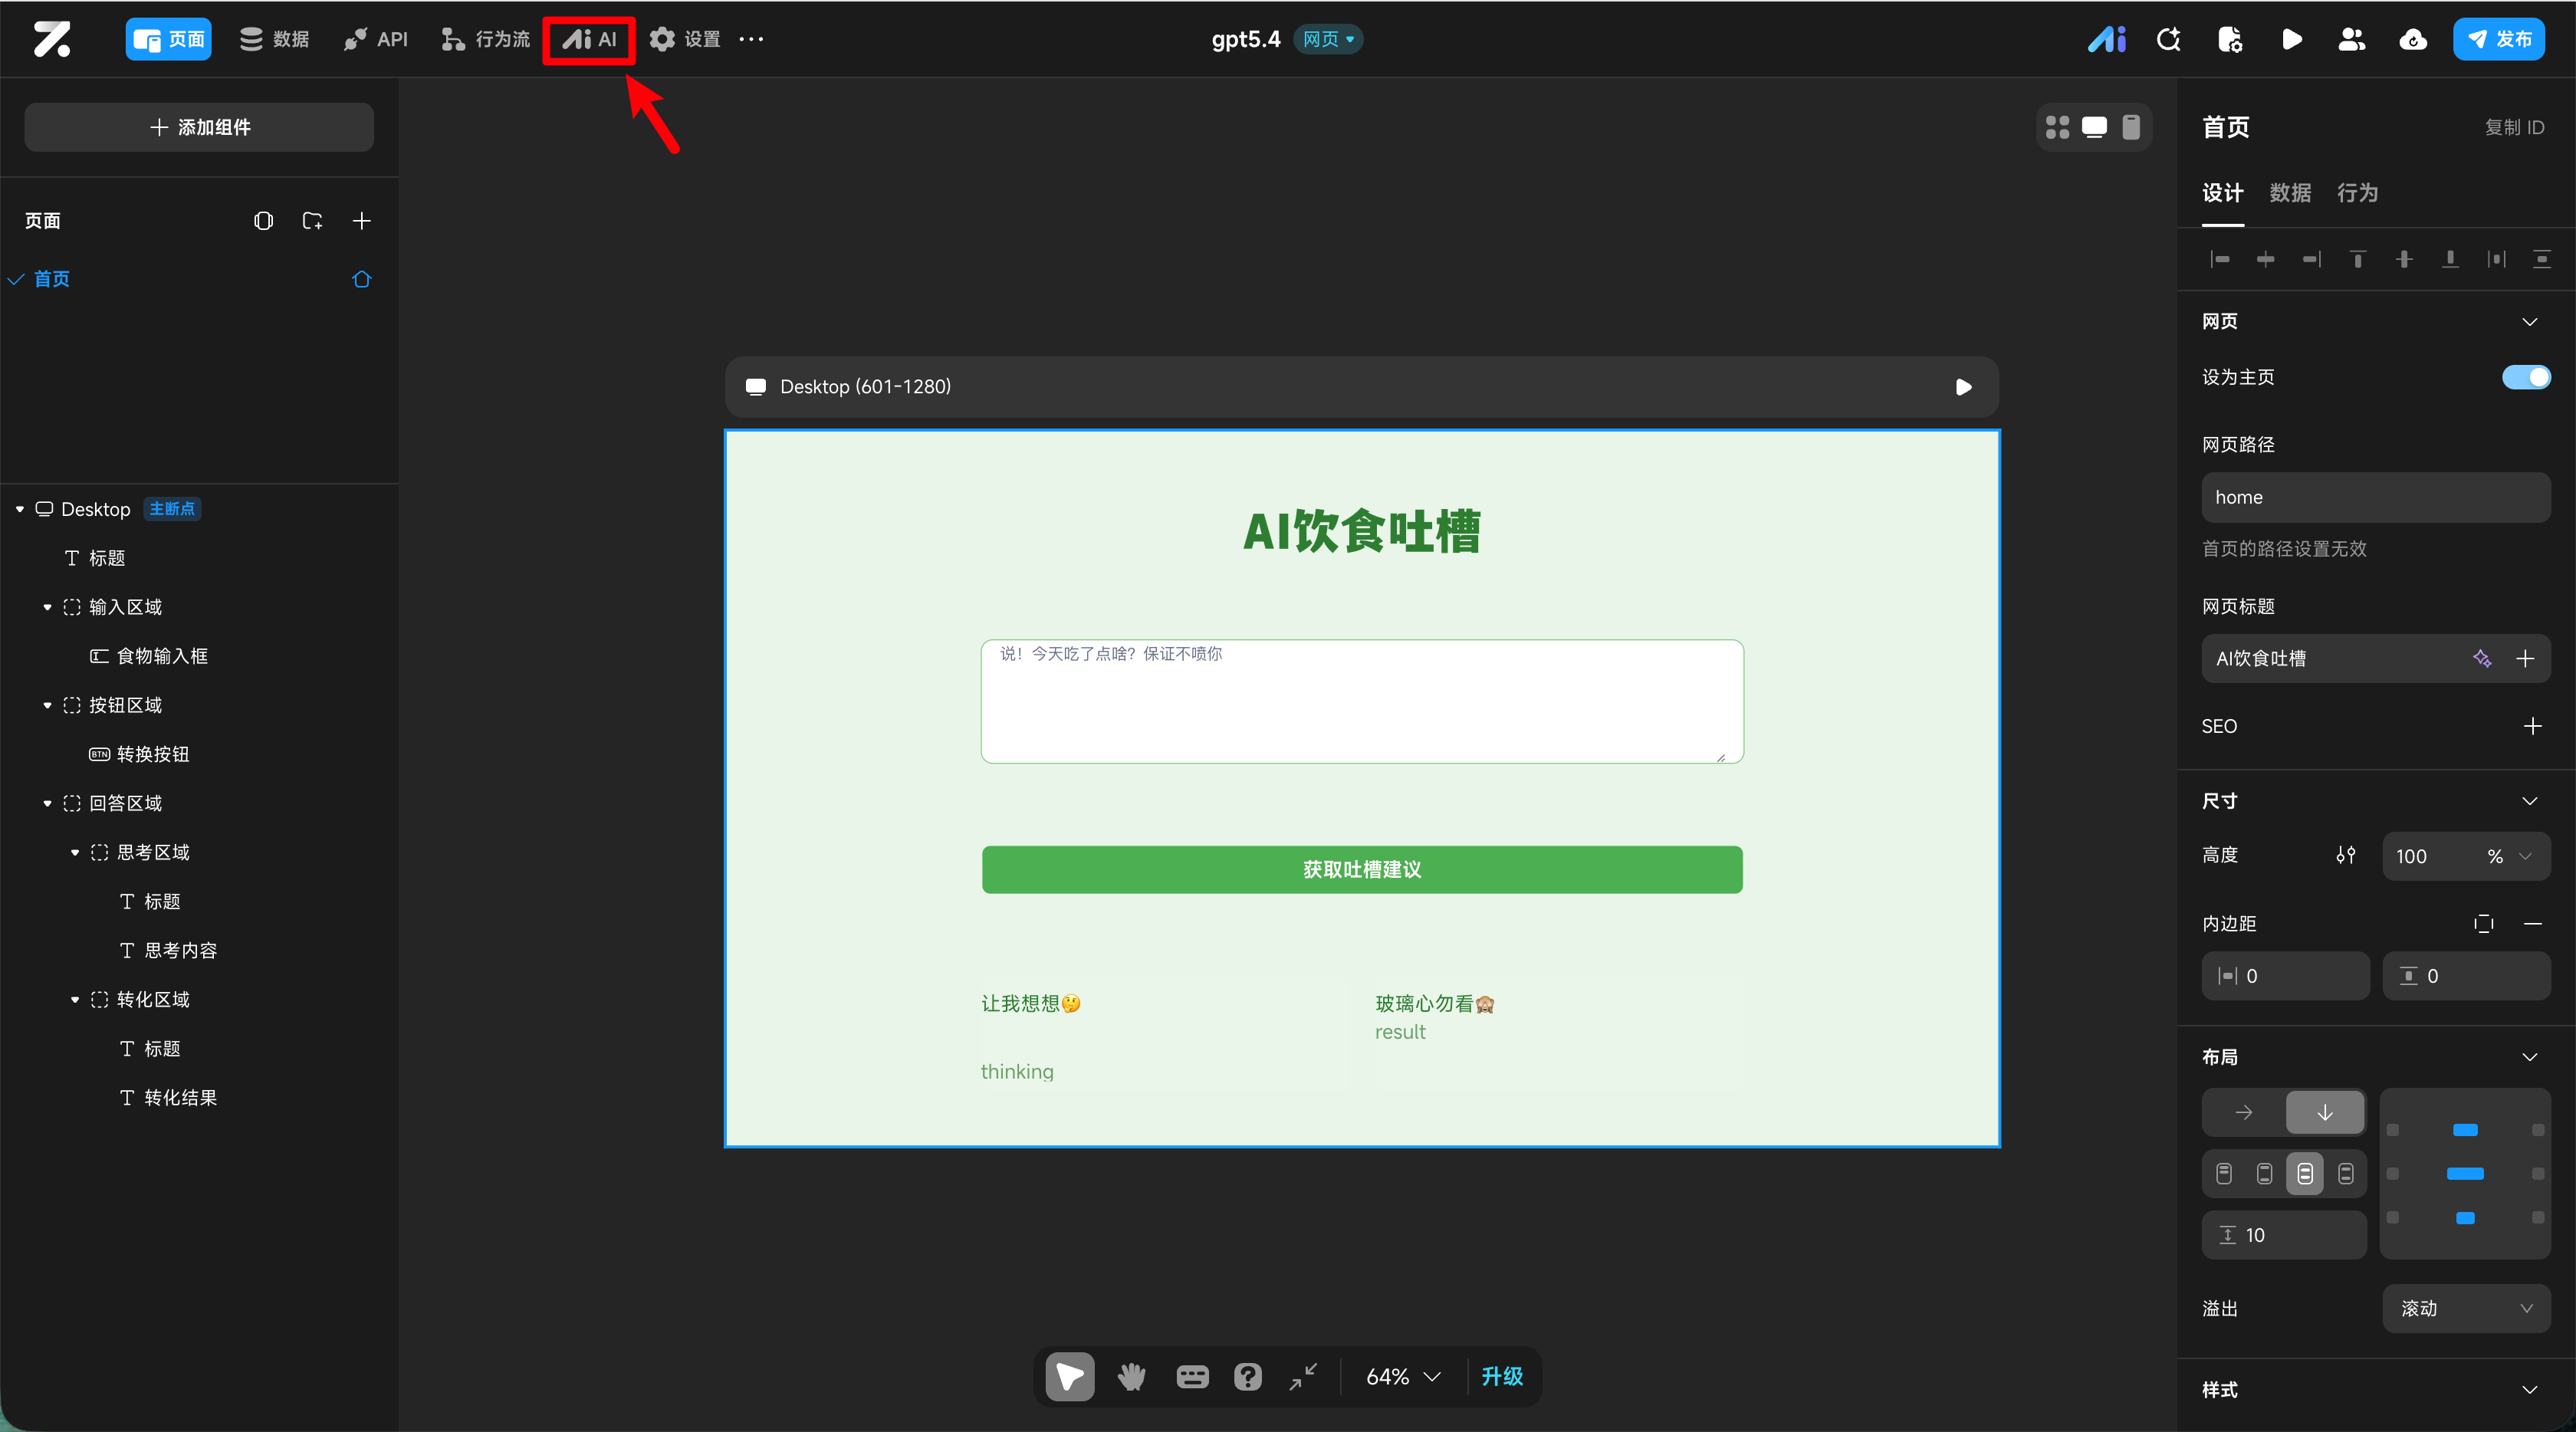Click the duplicate page icon in 页面 panel
This screenshot has width=2576, height=1432.
click(x=262, y=220)
